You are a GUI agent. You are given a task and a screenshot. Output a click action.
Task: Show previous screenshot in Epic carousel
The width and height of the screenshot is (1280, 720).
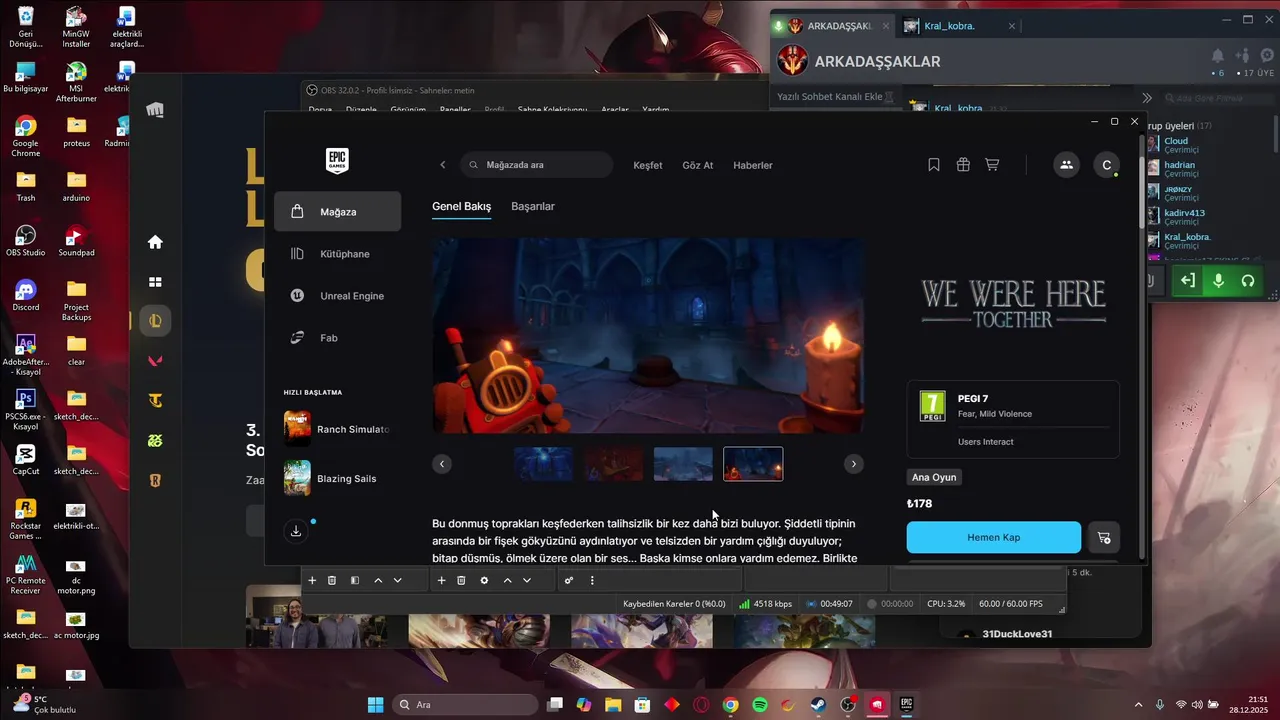click(x=442, y=464)
